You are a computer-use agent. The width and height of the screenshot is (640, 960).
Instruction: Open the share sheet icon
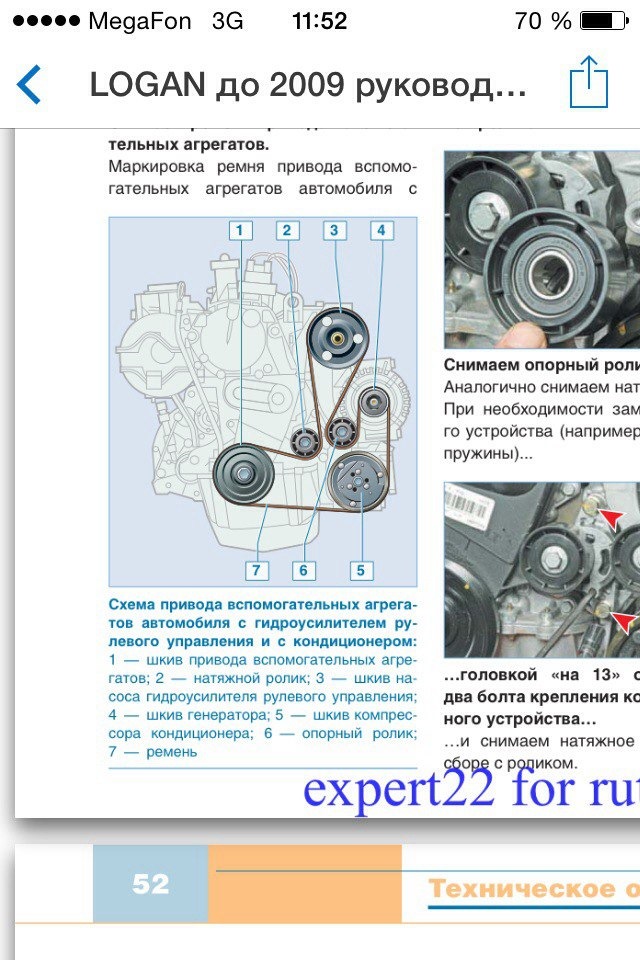coord(589,82)
